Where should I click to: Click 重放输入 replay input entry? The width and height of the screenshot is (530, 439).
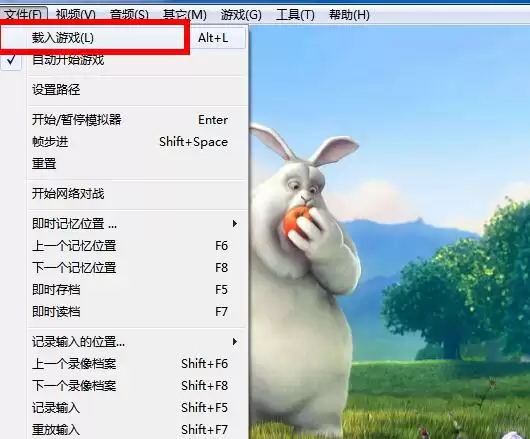(123, 429)
